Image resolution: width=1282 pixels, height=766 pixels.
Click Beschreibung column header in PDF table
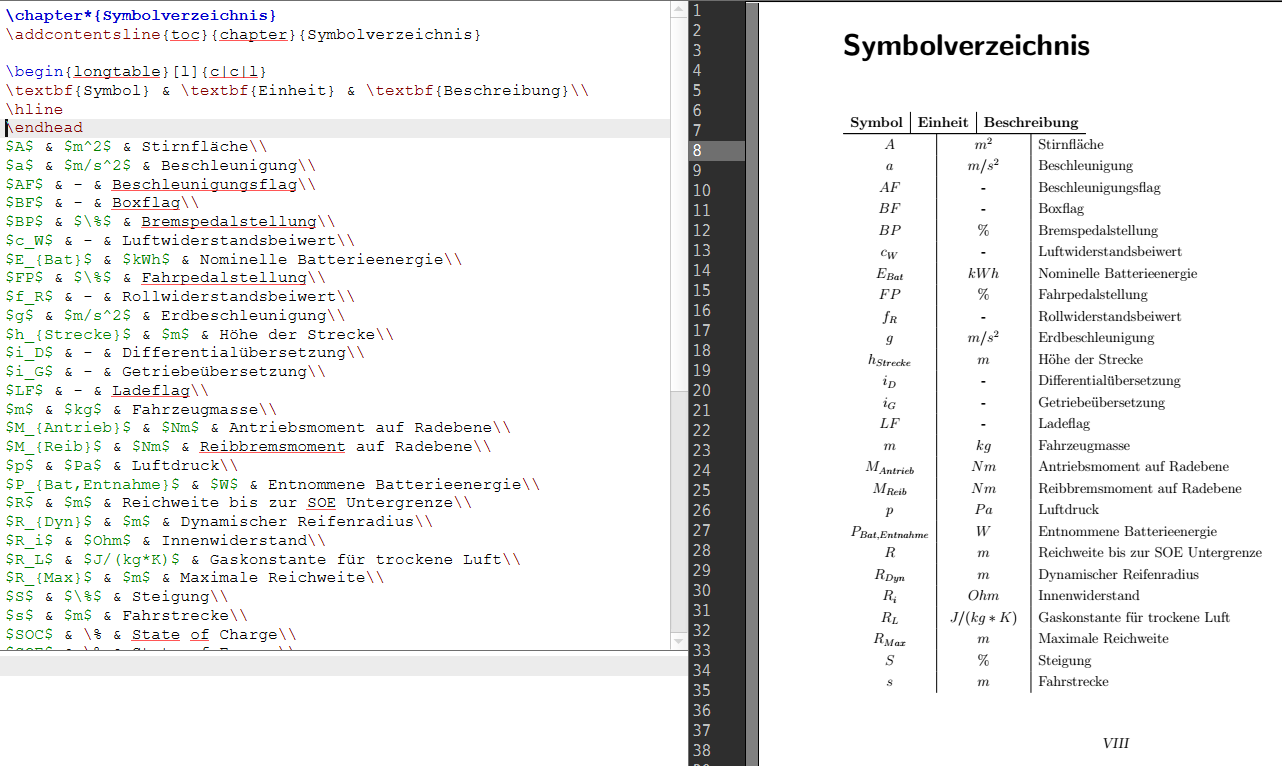click(x=1030, y=122)
